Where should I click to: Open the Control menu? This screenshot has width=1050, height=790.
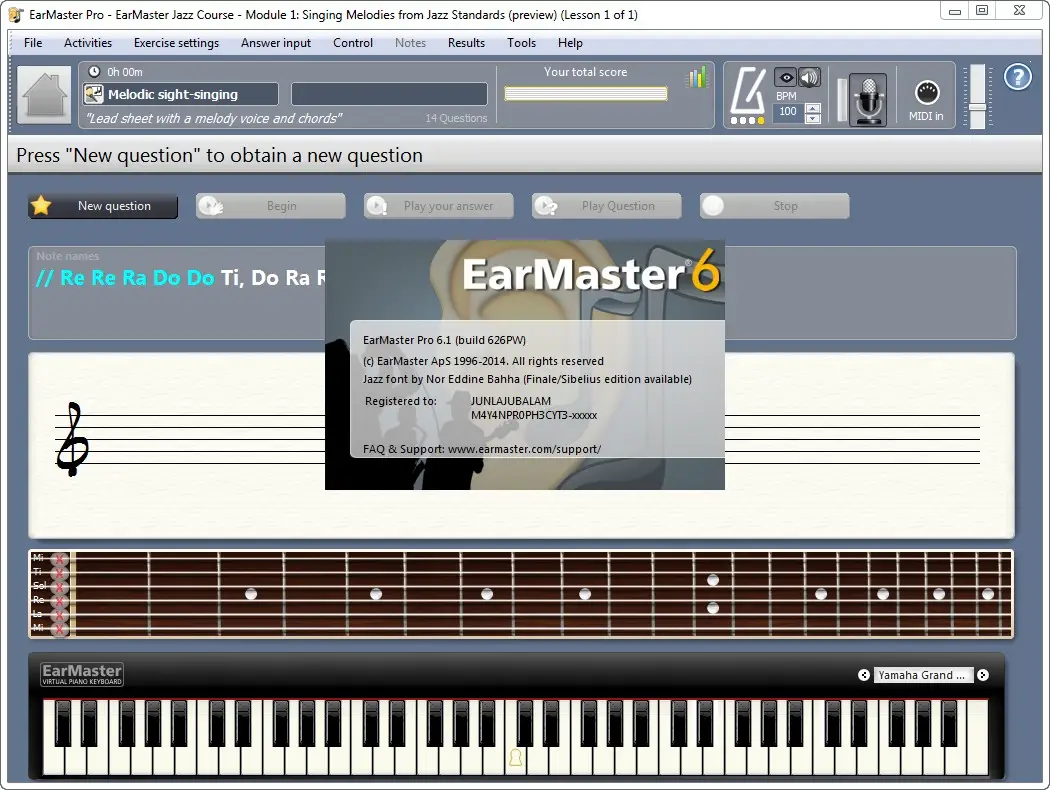click(353, 43)
